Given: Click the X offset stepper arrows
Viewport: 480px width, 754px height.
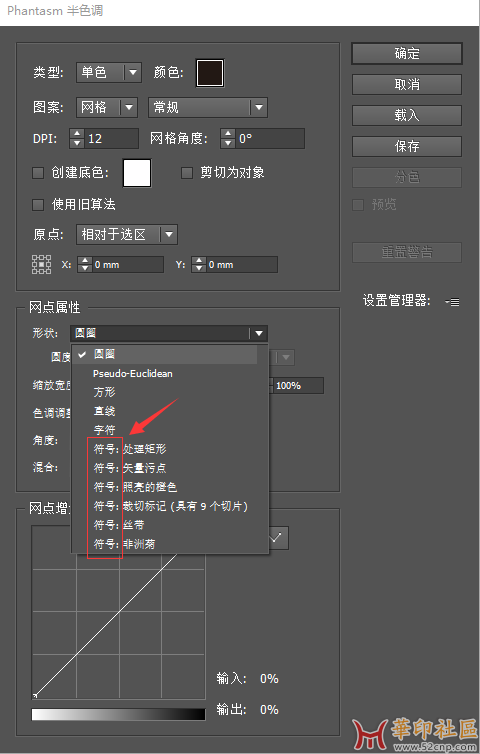Looking at the screenshot, I should (85, 264).
